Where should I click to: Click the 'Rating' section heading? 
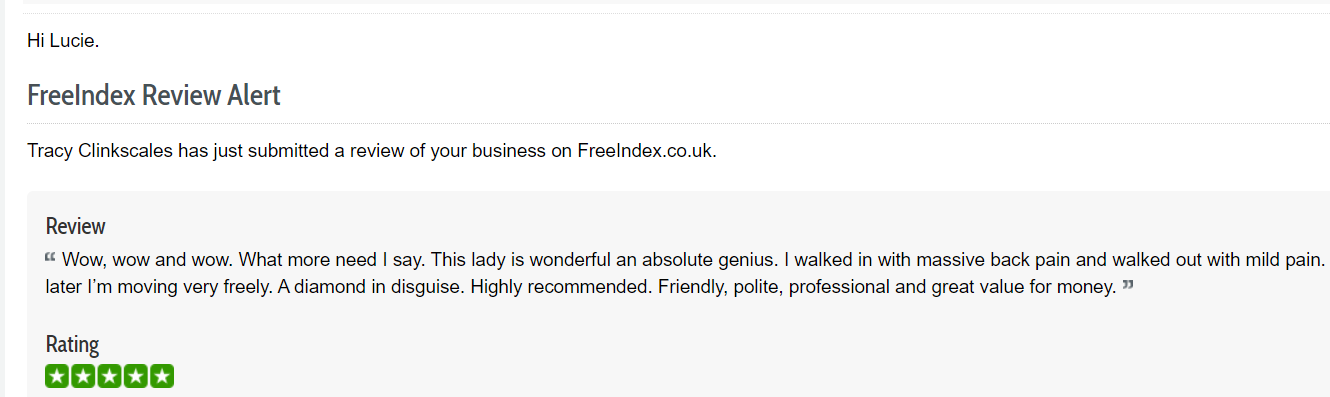tap(73, 345)
